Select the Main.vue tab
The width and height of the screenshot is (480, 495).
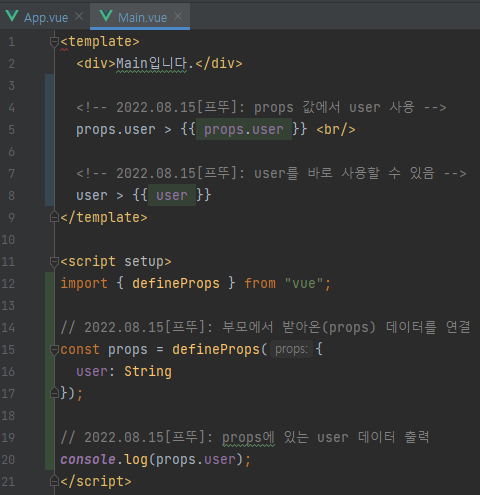(x=140, y=17)
